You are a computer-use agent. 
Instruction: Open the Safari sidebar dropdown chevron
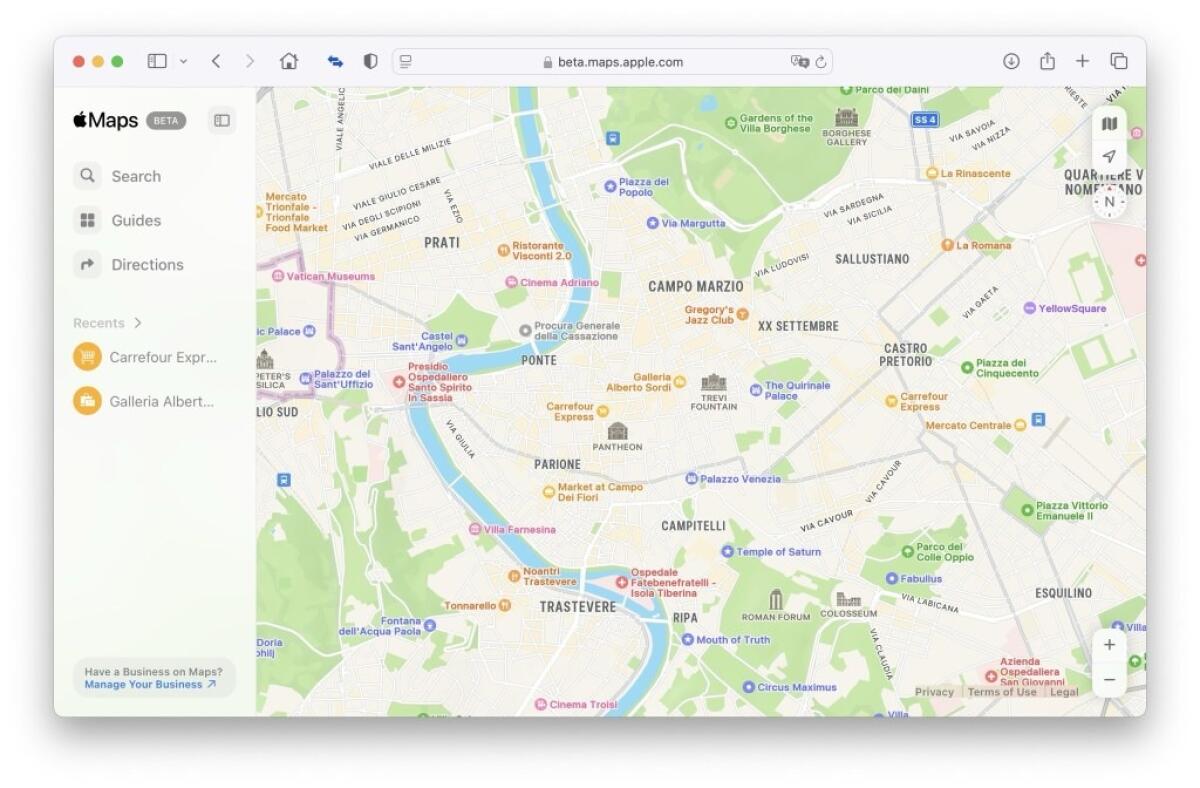tap(184, 61)
